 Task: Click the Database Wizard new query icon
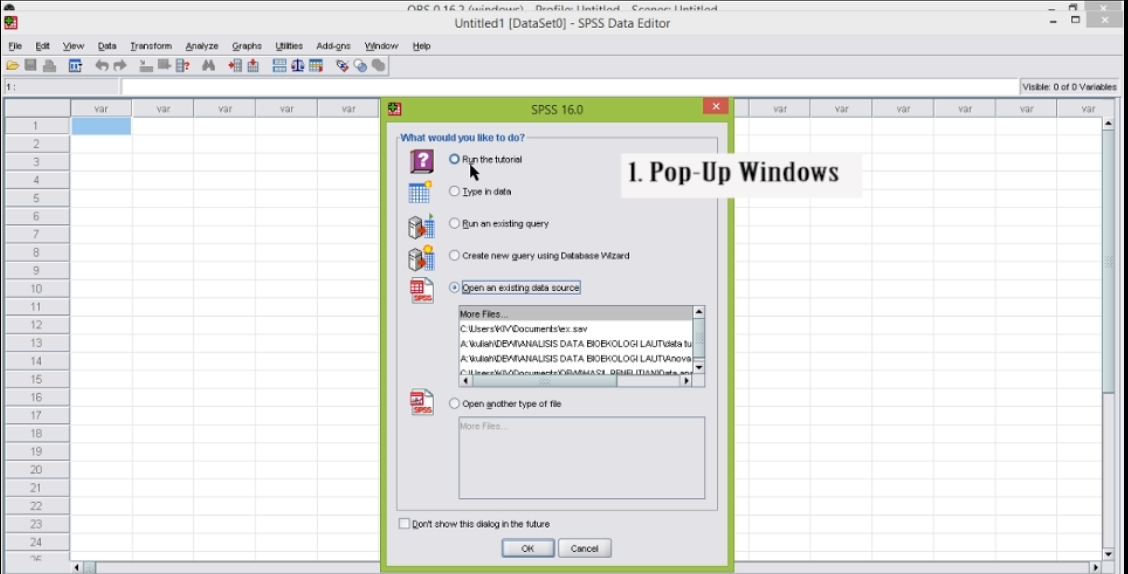tap(422, 258)
